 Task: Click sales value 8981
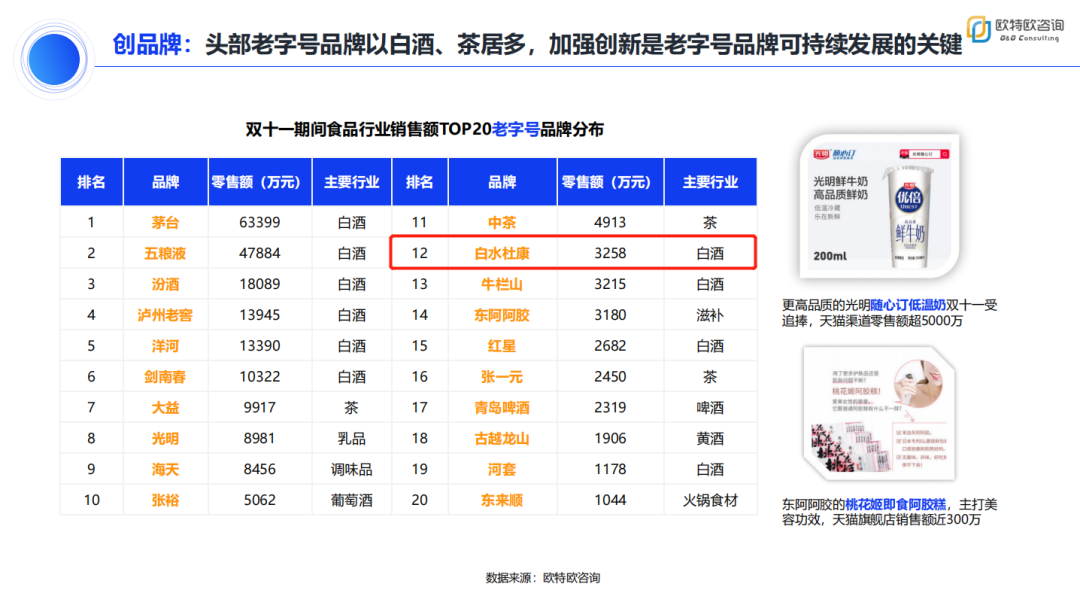coord(260,439)
